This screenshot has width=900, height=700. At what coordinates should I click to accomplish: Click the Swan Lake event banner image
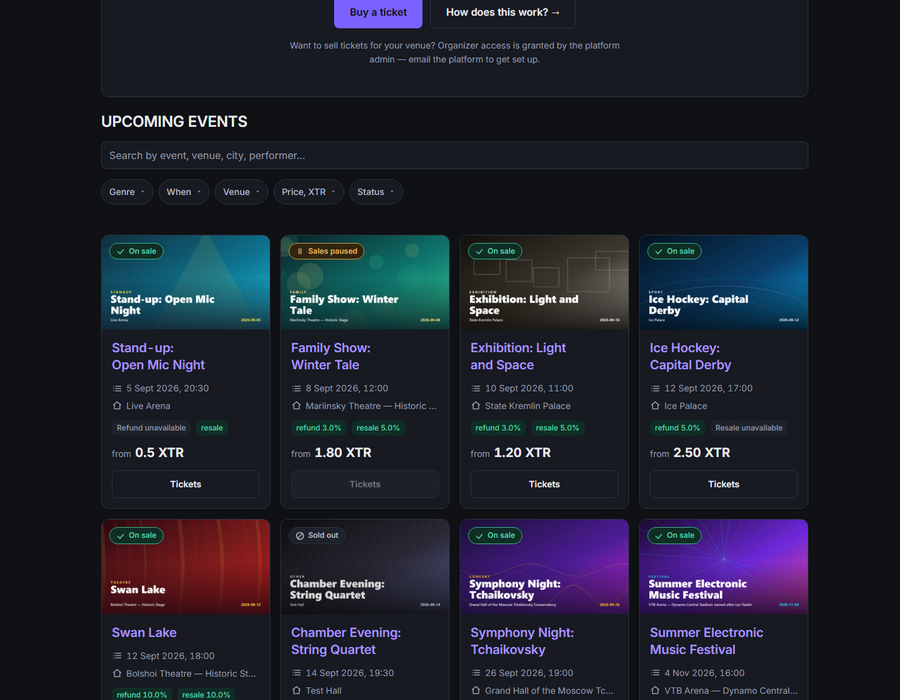[x=185, y=567]
